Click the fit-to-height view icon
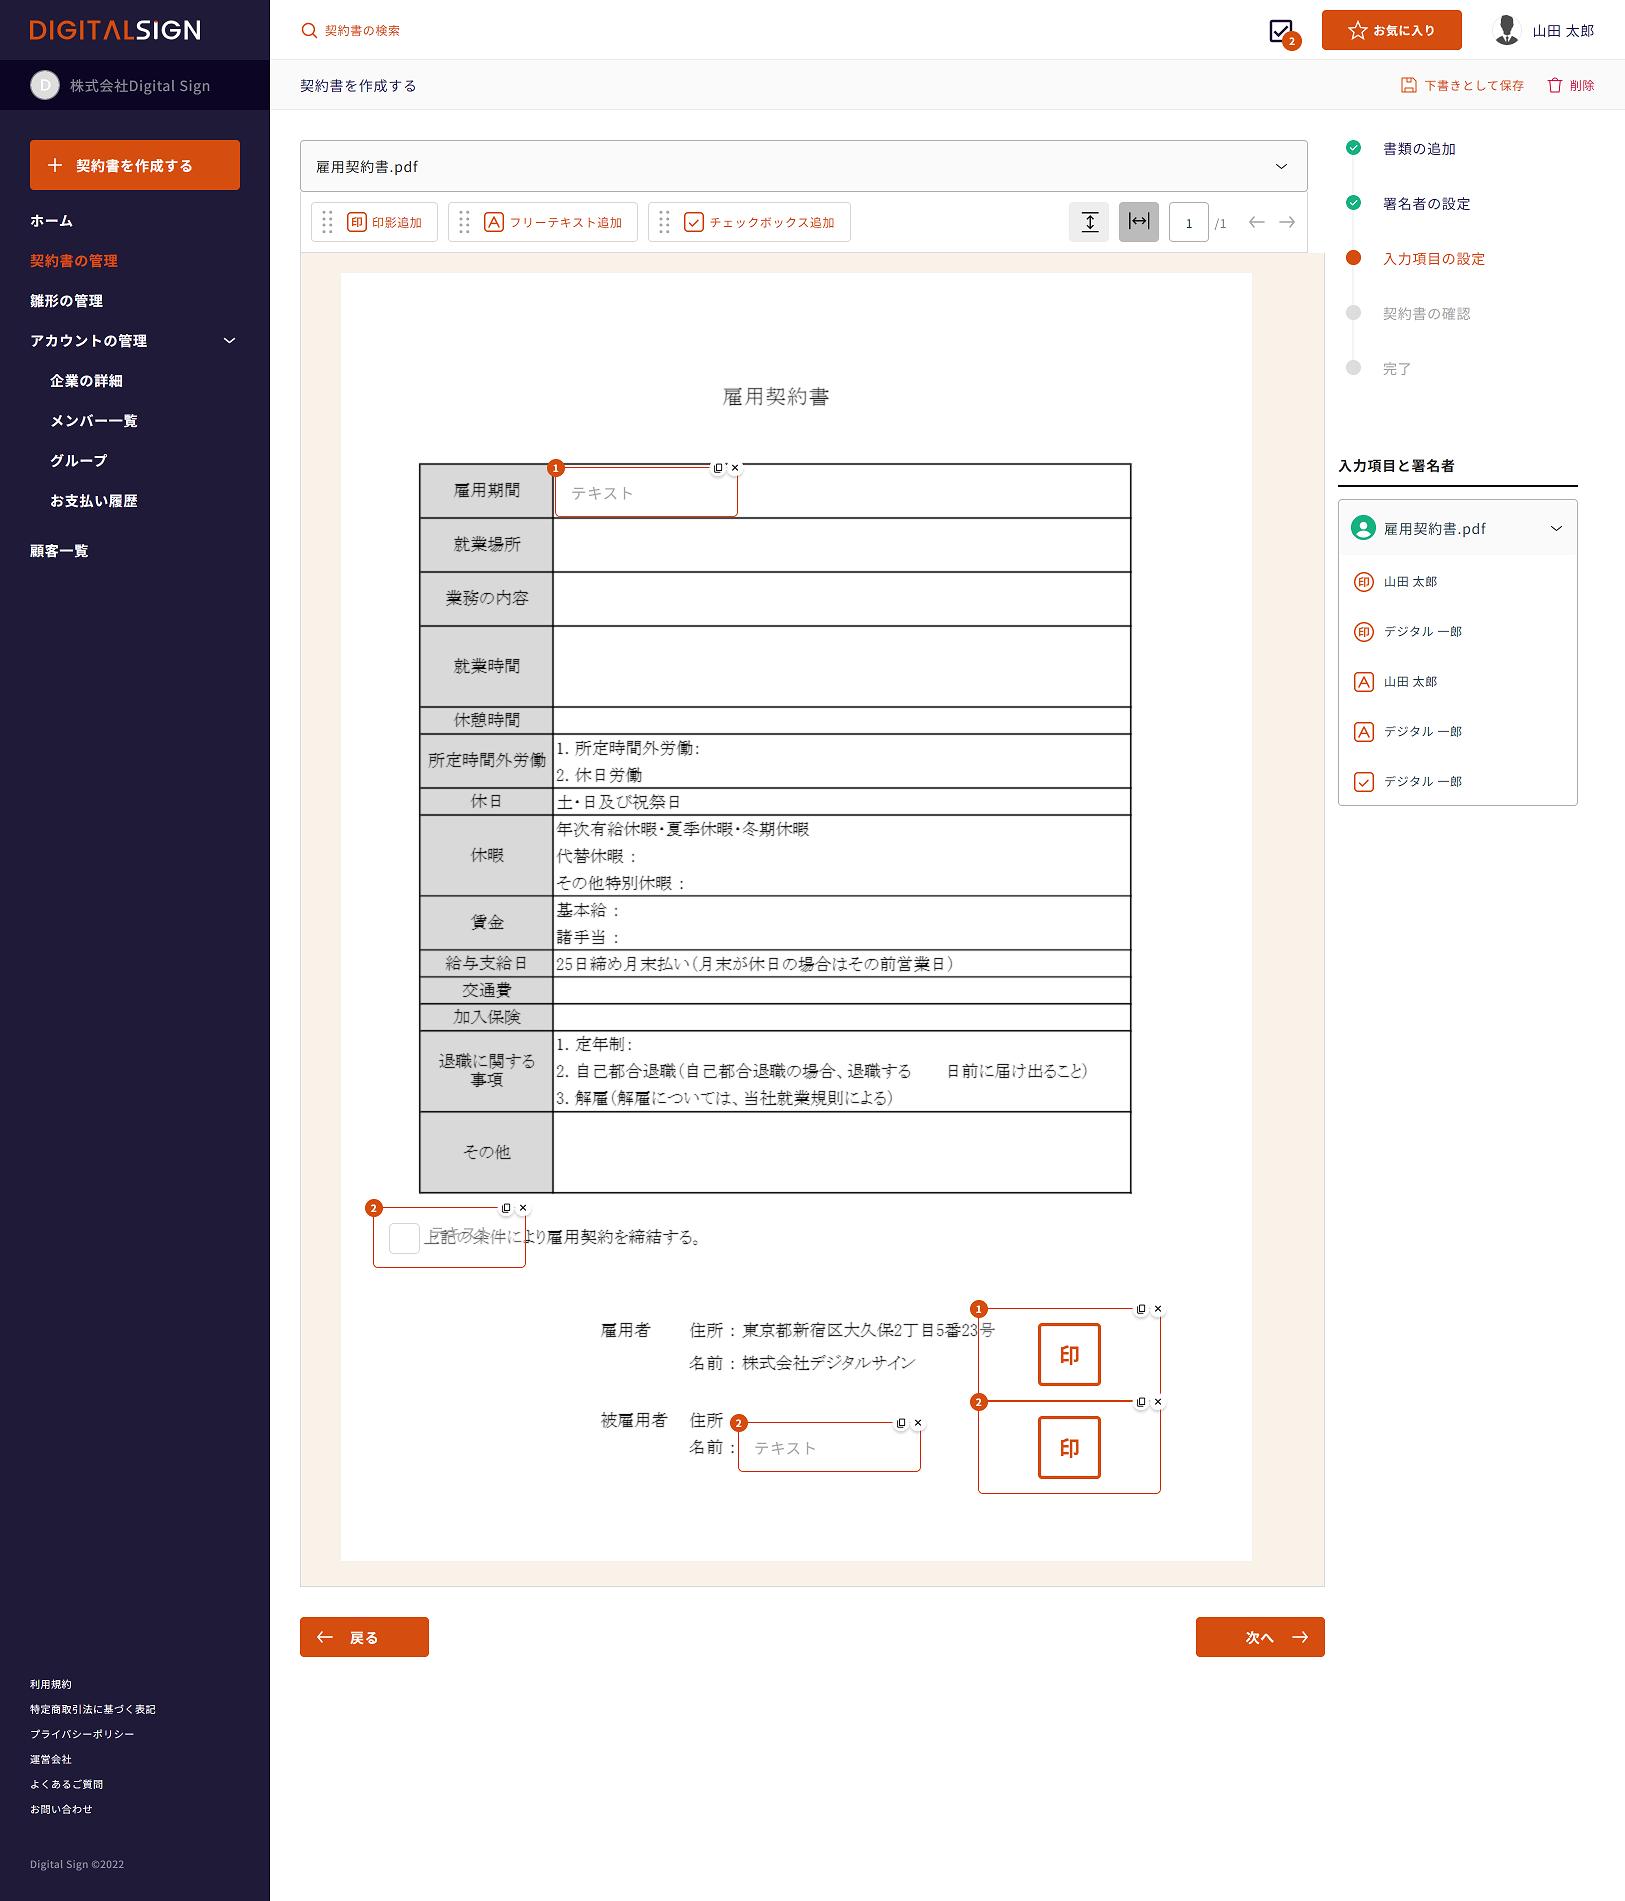1625x1901 pixels. [x=1089, y=222]
